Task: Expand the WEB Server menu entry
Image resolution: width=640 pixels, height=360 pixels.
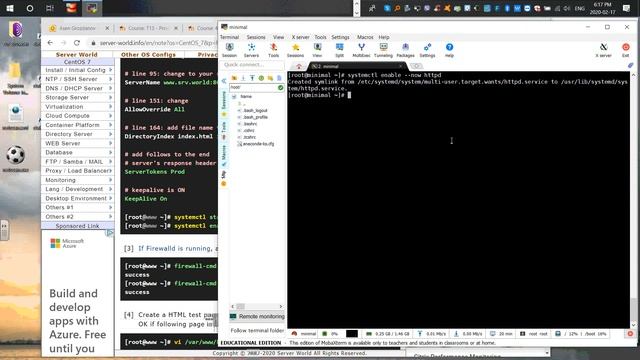Action: point(78,143)
